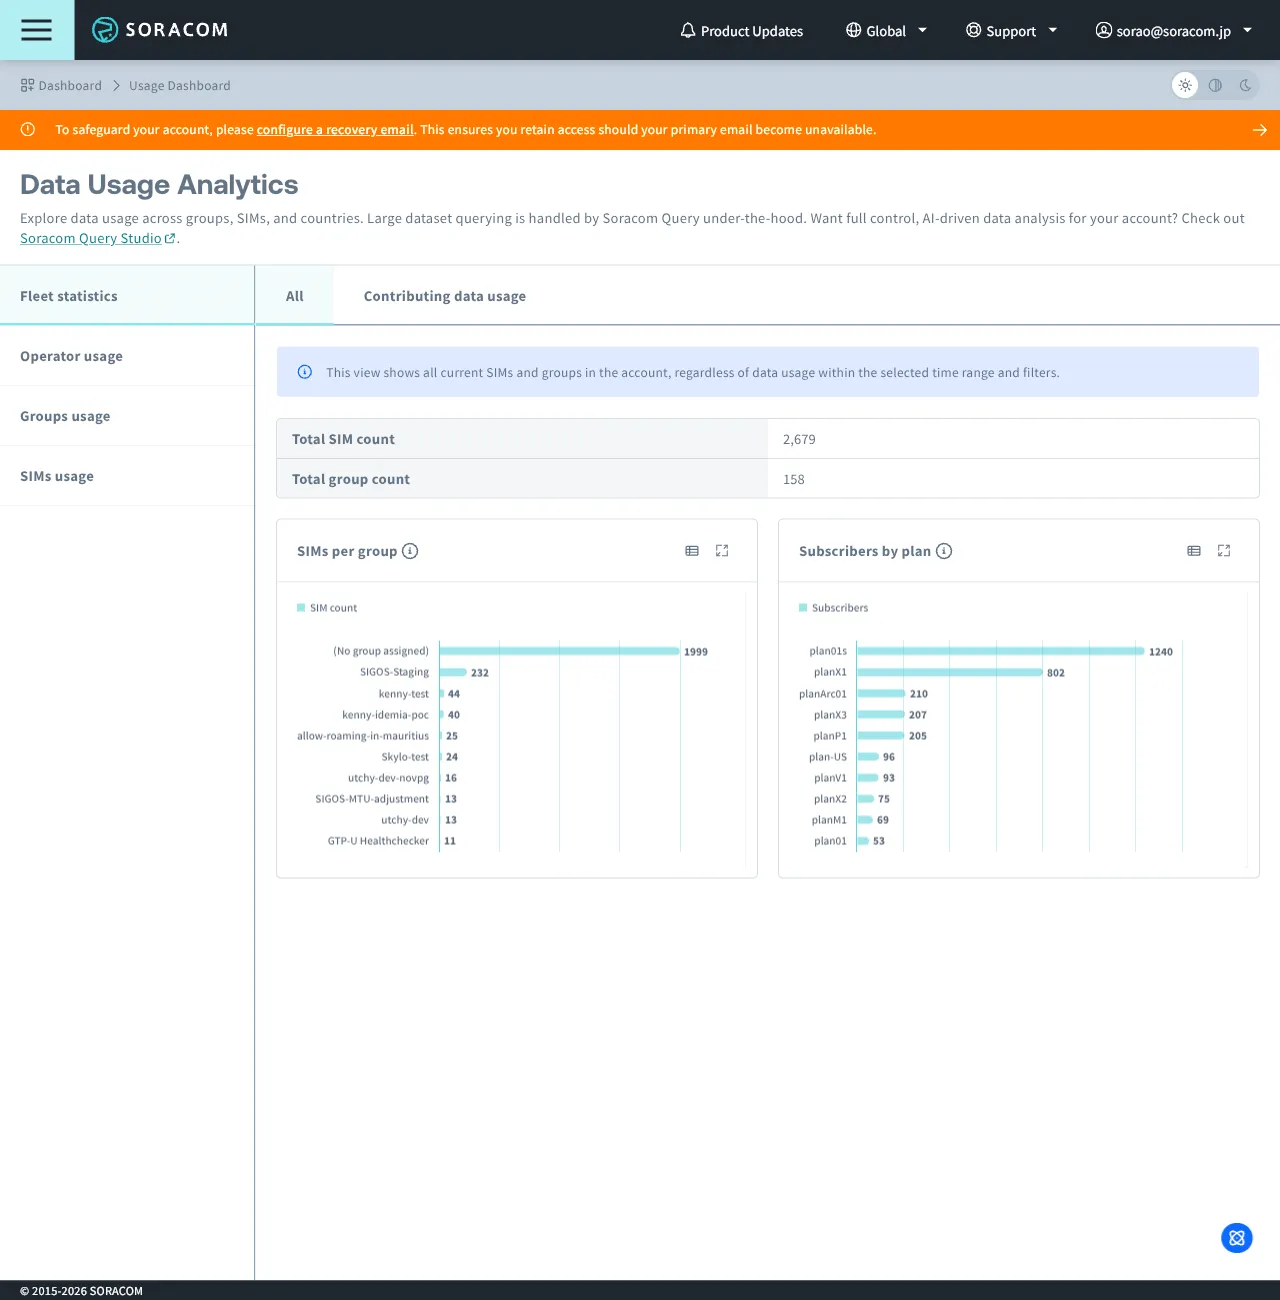1280x1300 pixels.
Task: Switch to light theme
Action: pyautogui.click(x=1185, y=85)
